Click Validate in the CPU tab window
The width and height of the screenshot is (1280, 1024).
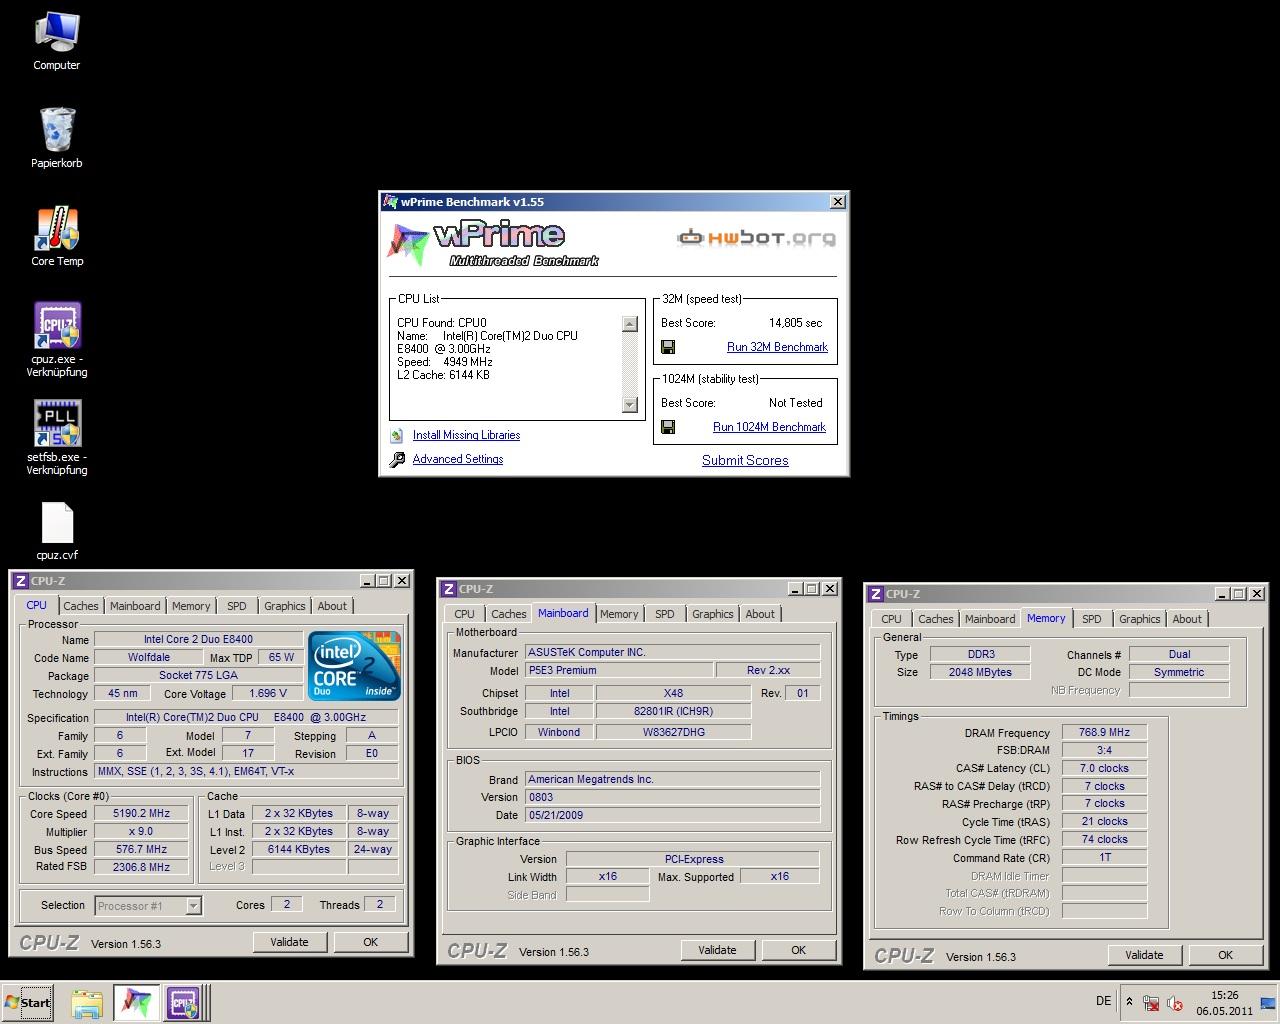point(289,942)
